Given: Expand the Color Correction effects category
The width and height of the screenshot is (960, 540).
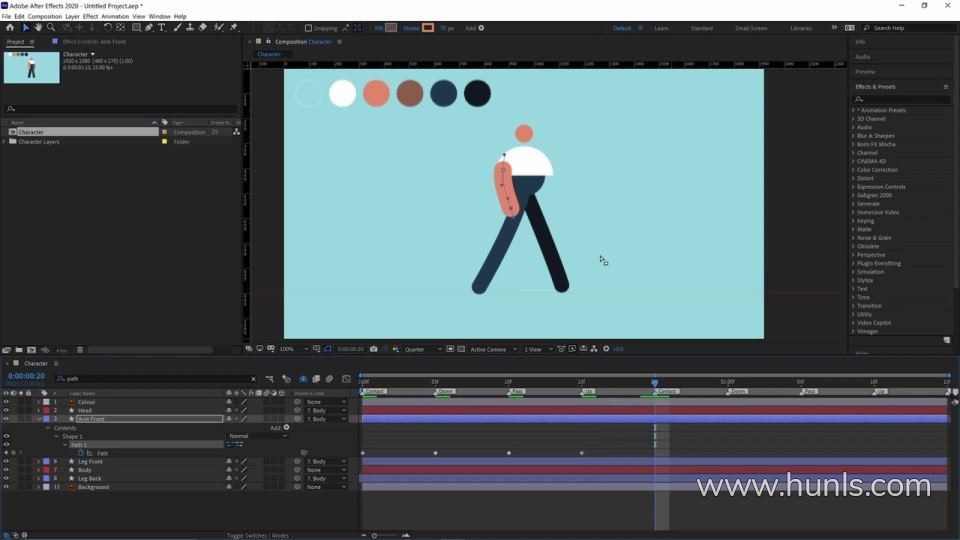Looking at the screenshot, I should click(x=853, y=170).
